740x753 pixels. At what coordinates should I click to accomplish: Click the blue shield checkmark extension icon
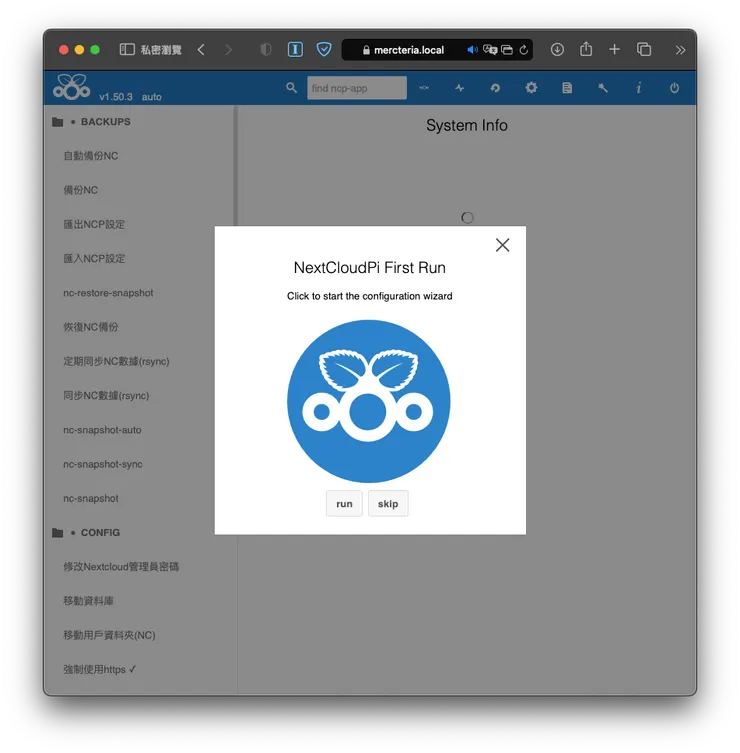pos(324,49)
